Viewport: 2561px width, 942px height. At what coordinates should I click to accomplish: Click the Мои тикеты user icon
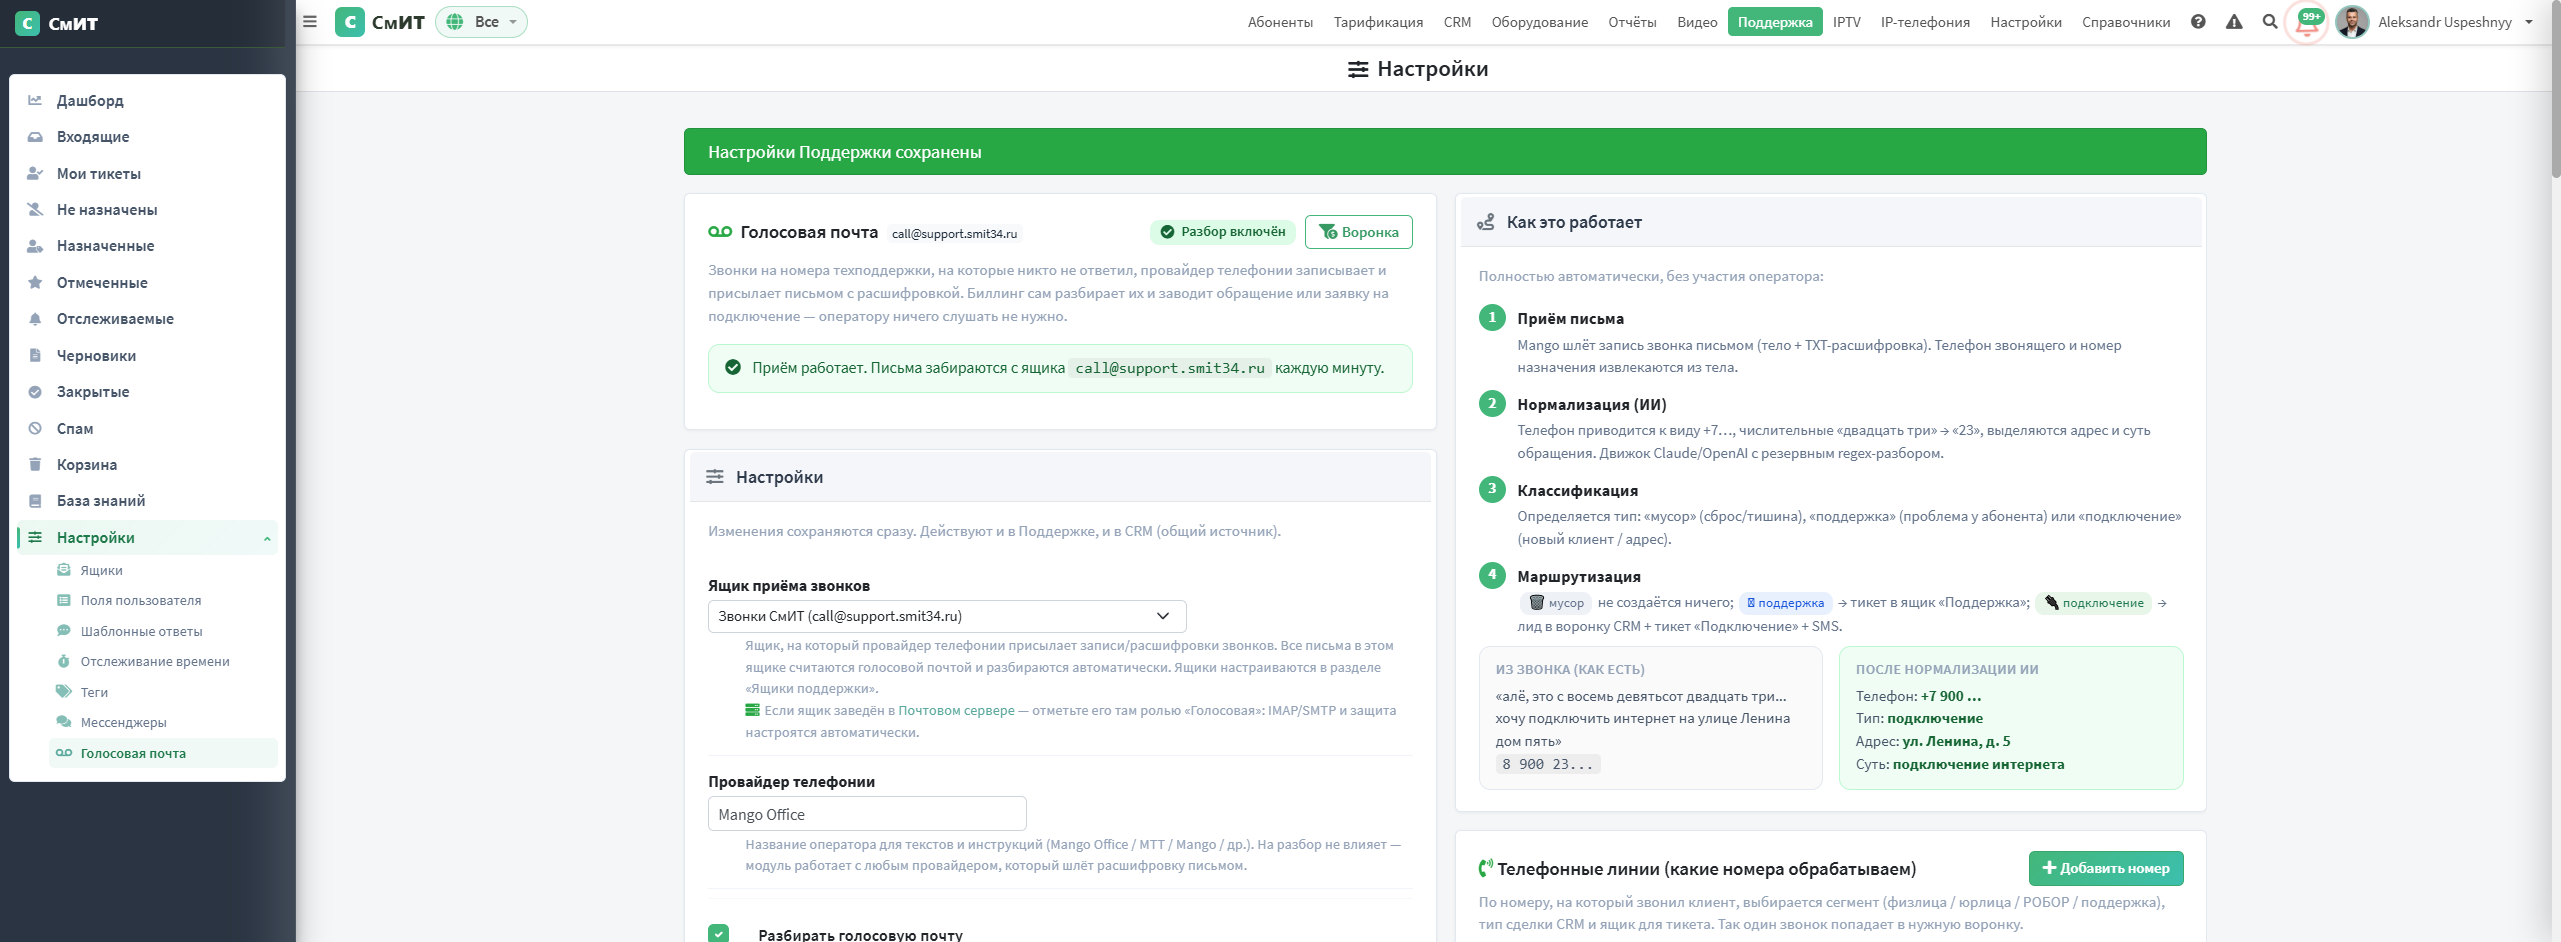(35, 173)
